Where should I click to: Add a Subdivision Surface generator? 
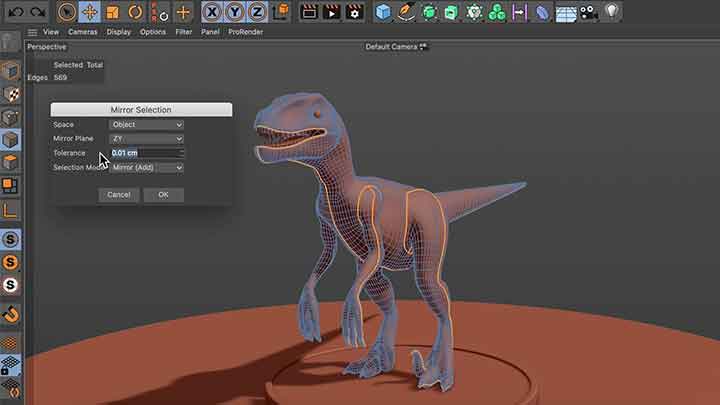coord(429,12)
